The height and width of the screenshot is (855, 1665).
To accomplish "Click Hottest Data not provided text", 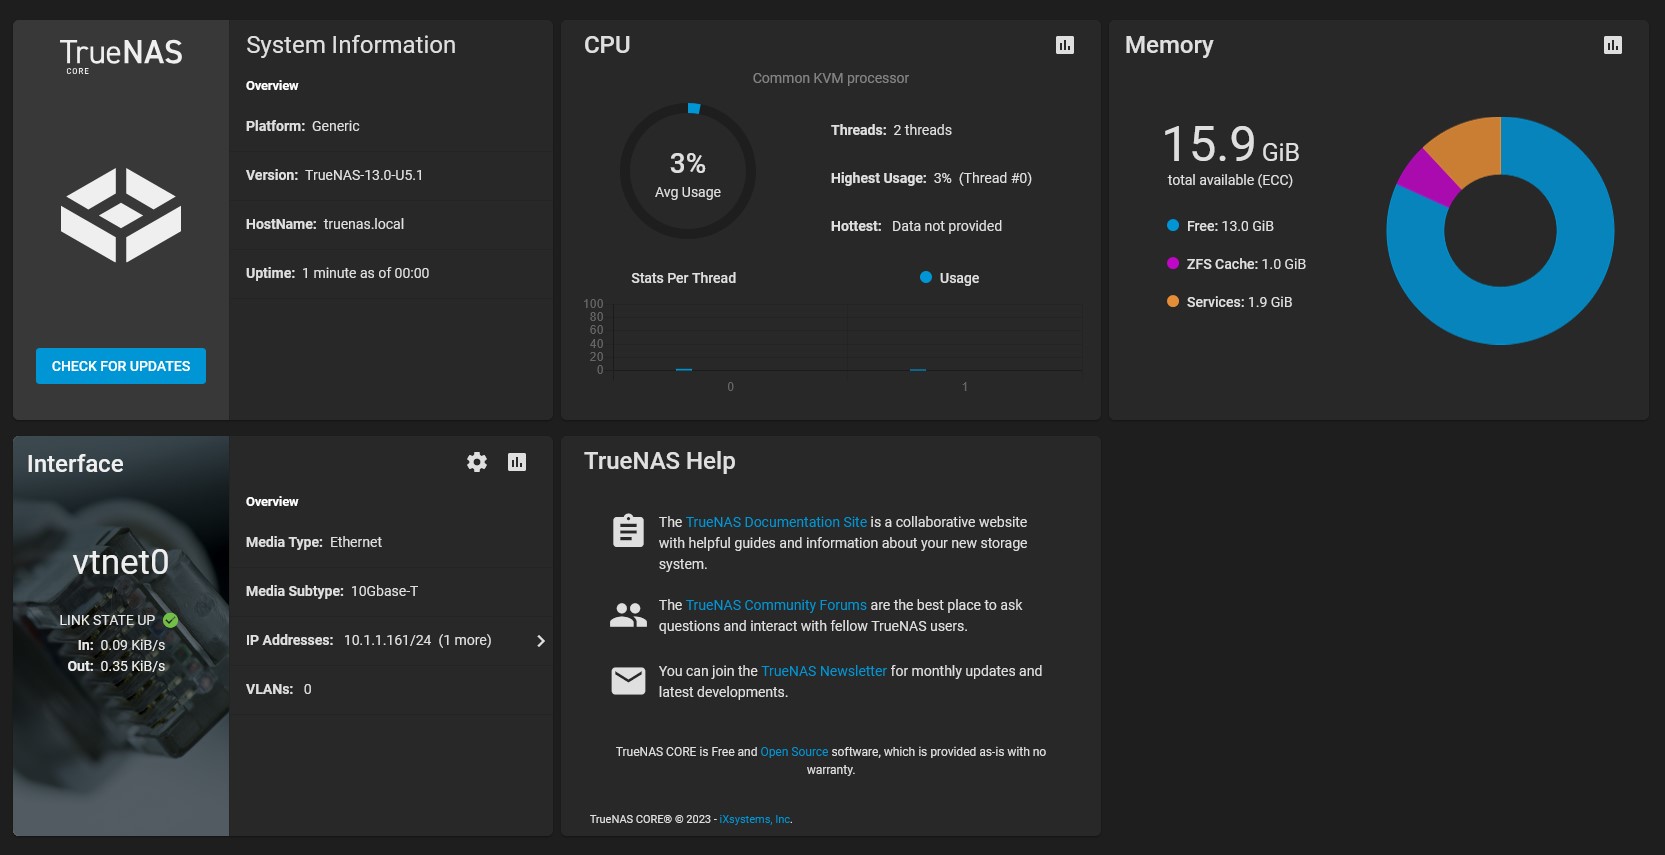I will coord(916,226).
